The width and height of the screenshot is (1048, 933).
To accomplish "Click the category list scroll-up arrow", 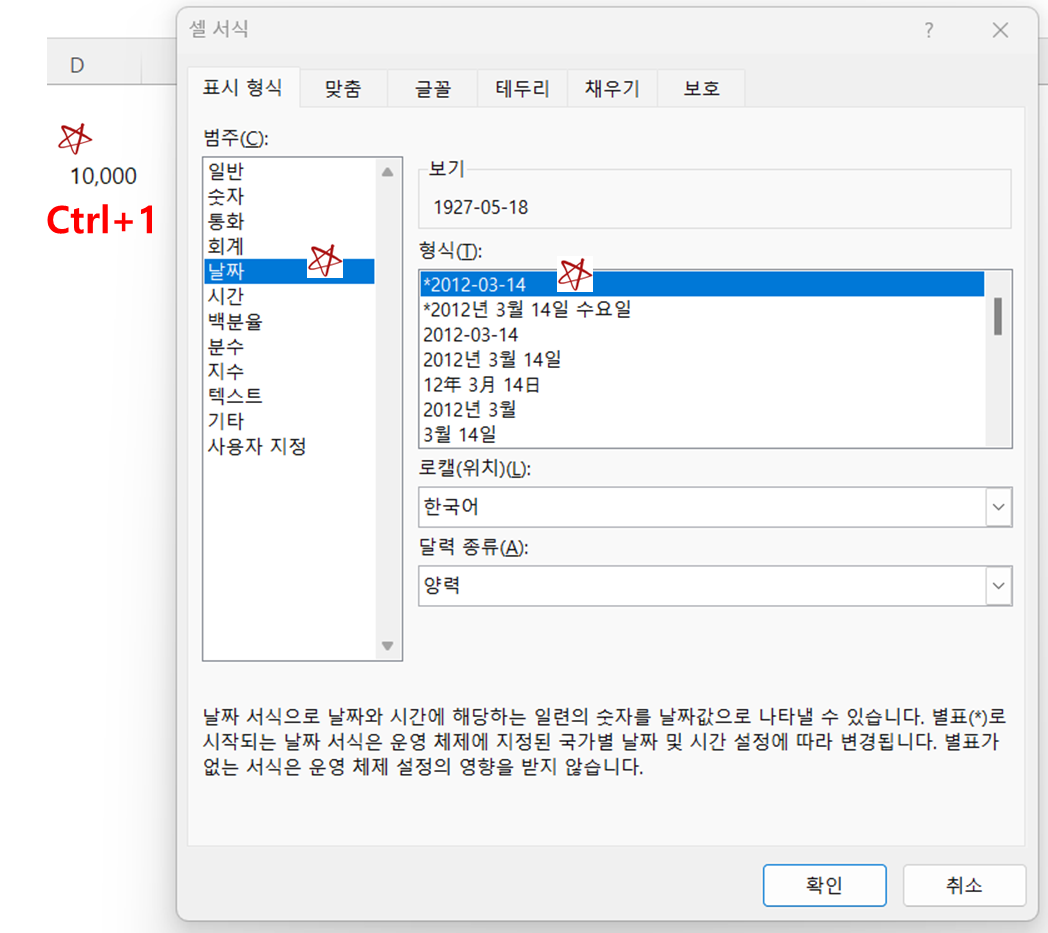I will click(x=387, y=171).
